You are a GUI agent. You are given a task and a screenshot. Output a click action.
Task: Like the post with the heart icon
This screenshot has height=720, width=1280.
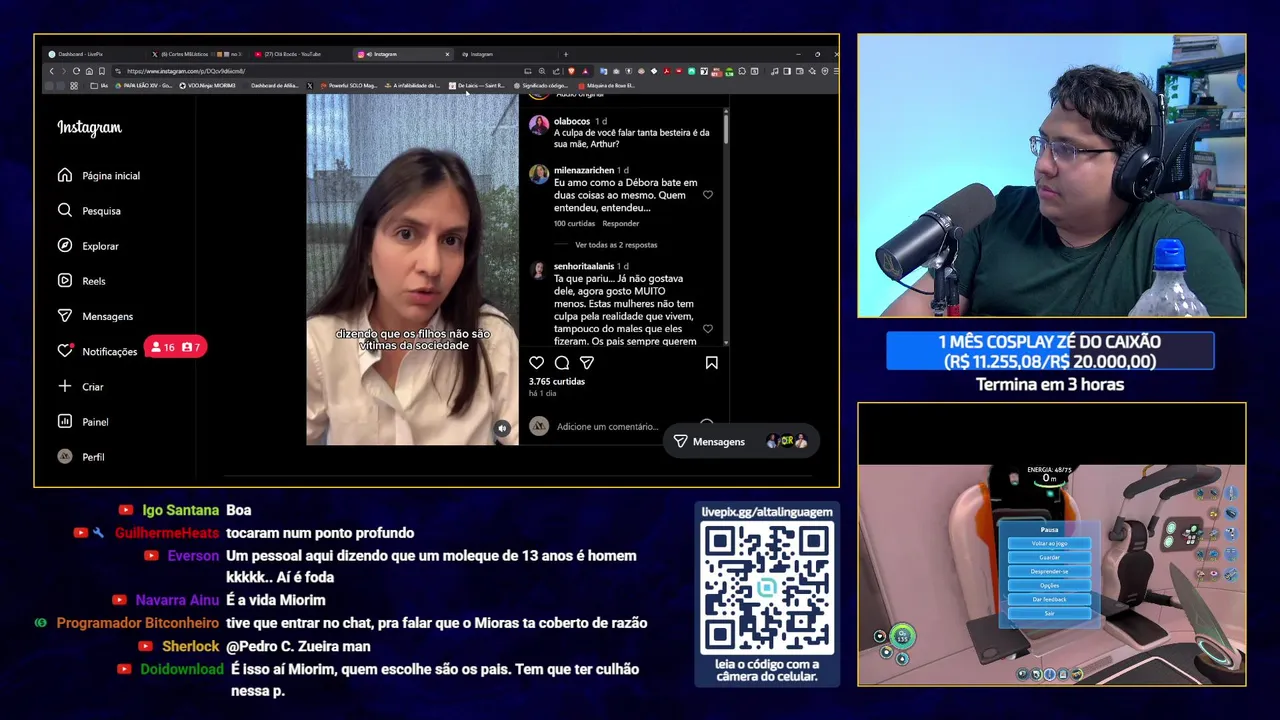(537, 363)
